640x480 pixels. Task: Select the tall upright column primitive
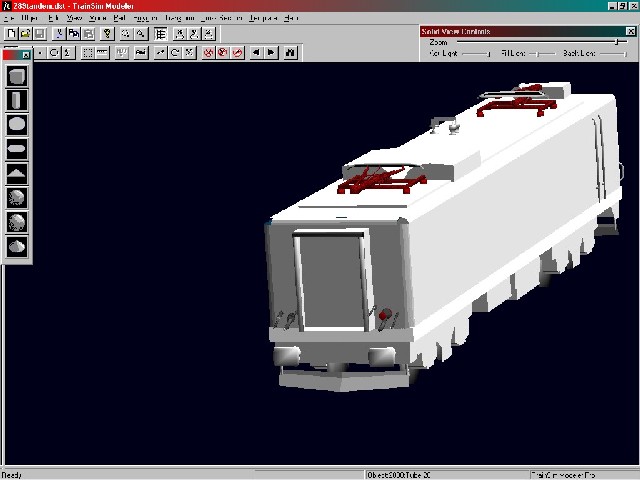click(x=17, y=100)
